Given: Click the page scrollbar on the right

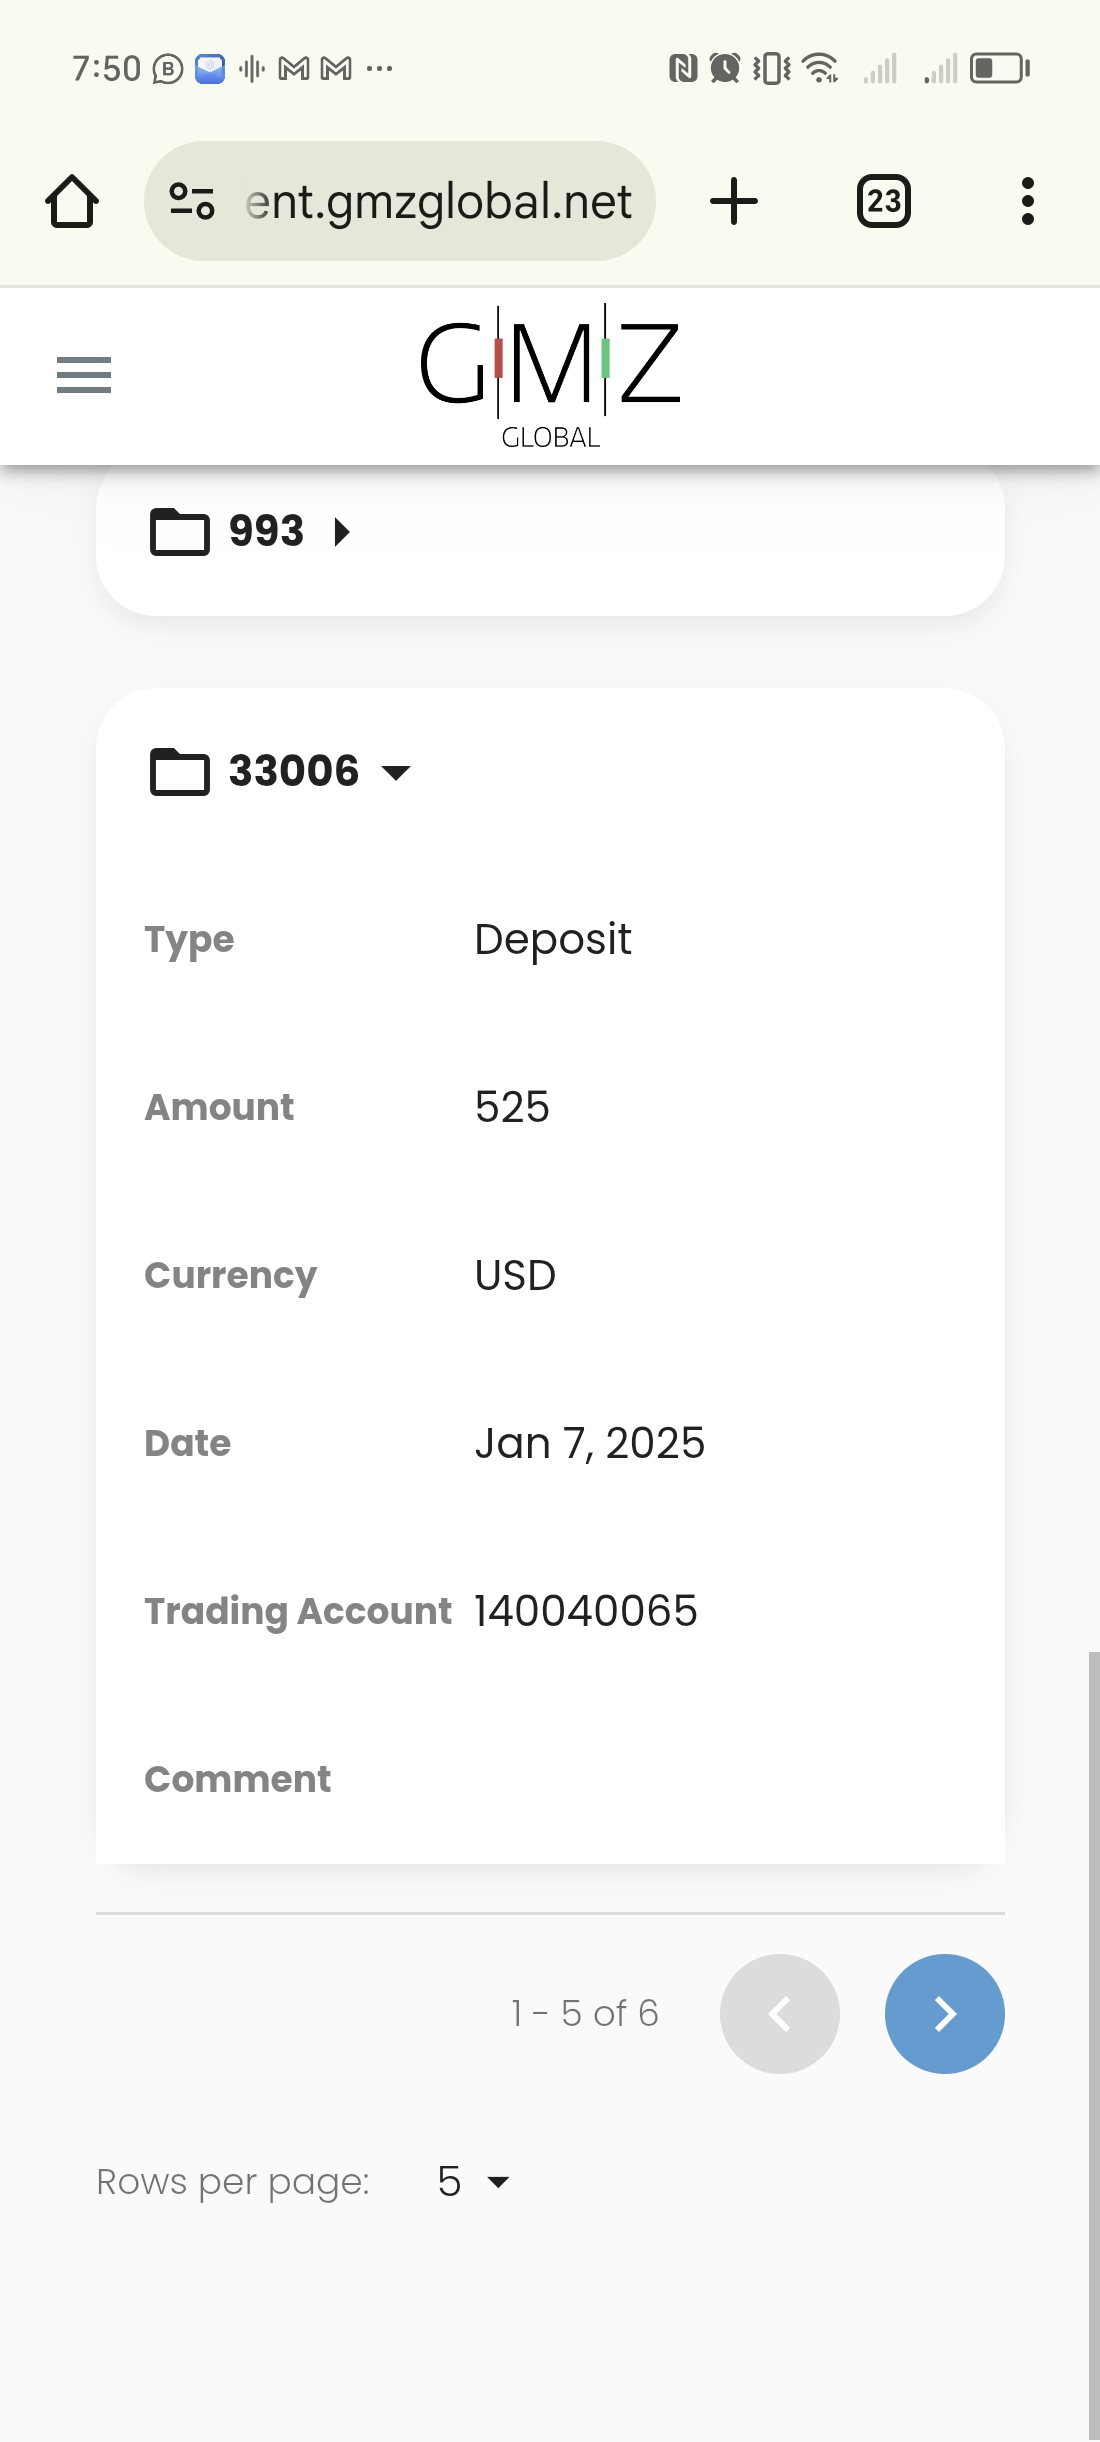Looking at the screenshot, I should tap(1093, 2040).
